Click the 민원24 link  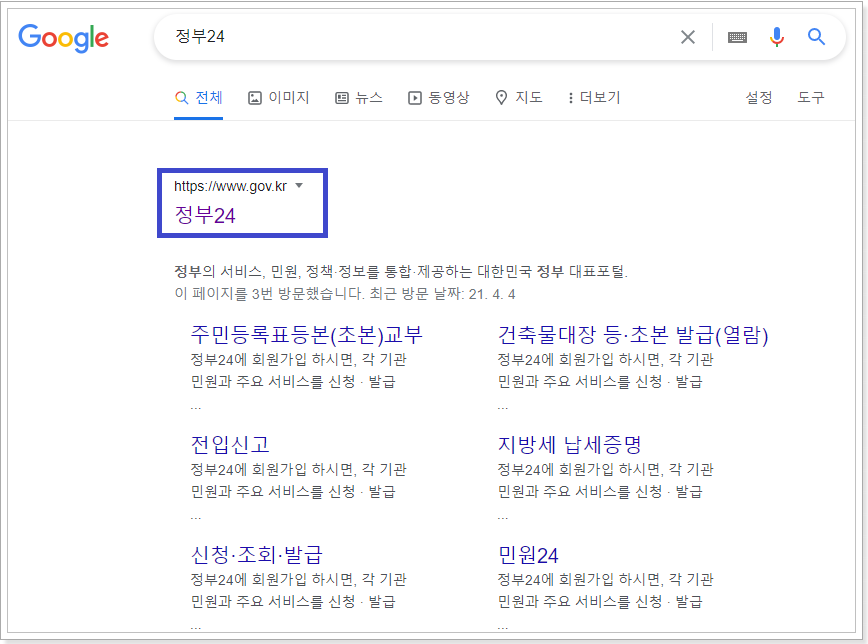[527, 555]
